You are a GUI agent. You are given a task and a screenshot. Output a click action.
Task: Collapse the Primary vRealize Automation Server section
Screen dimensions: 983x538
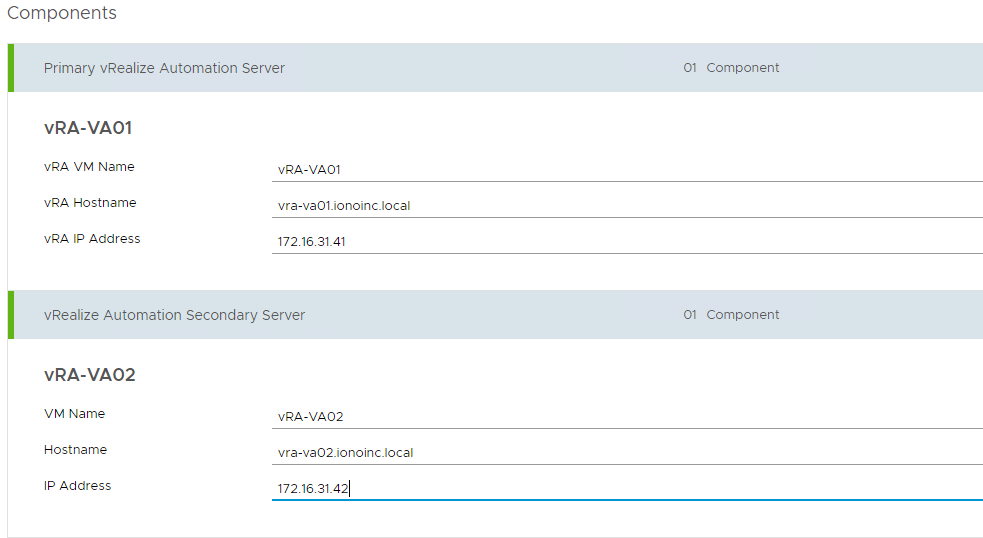[164, 68]
